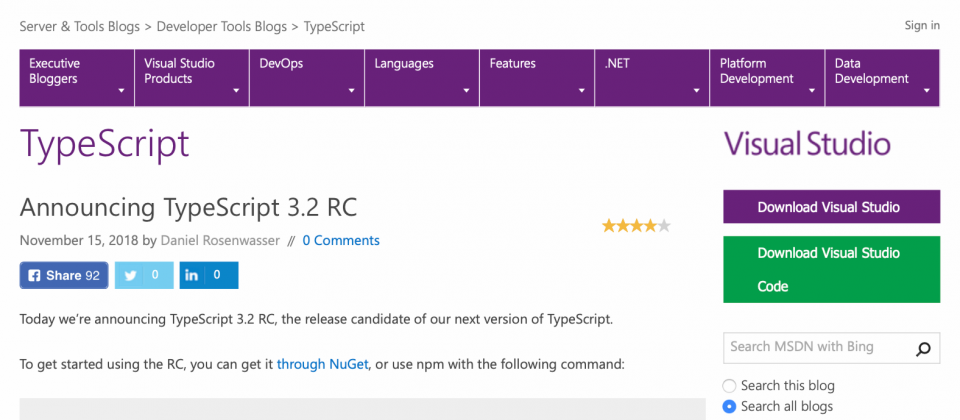Click the Search MSDN with Bing field
960x420 pixels.
pyautogui.click(x=819, y=348)
